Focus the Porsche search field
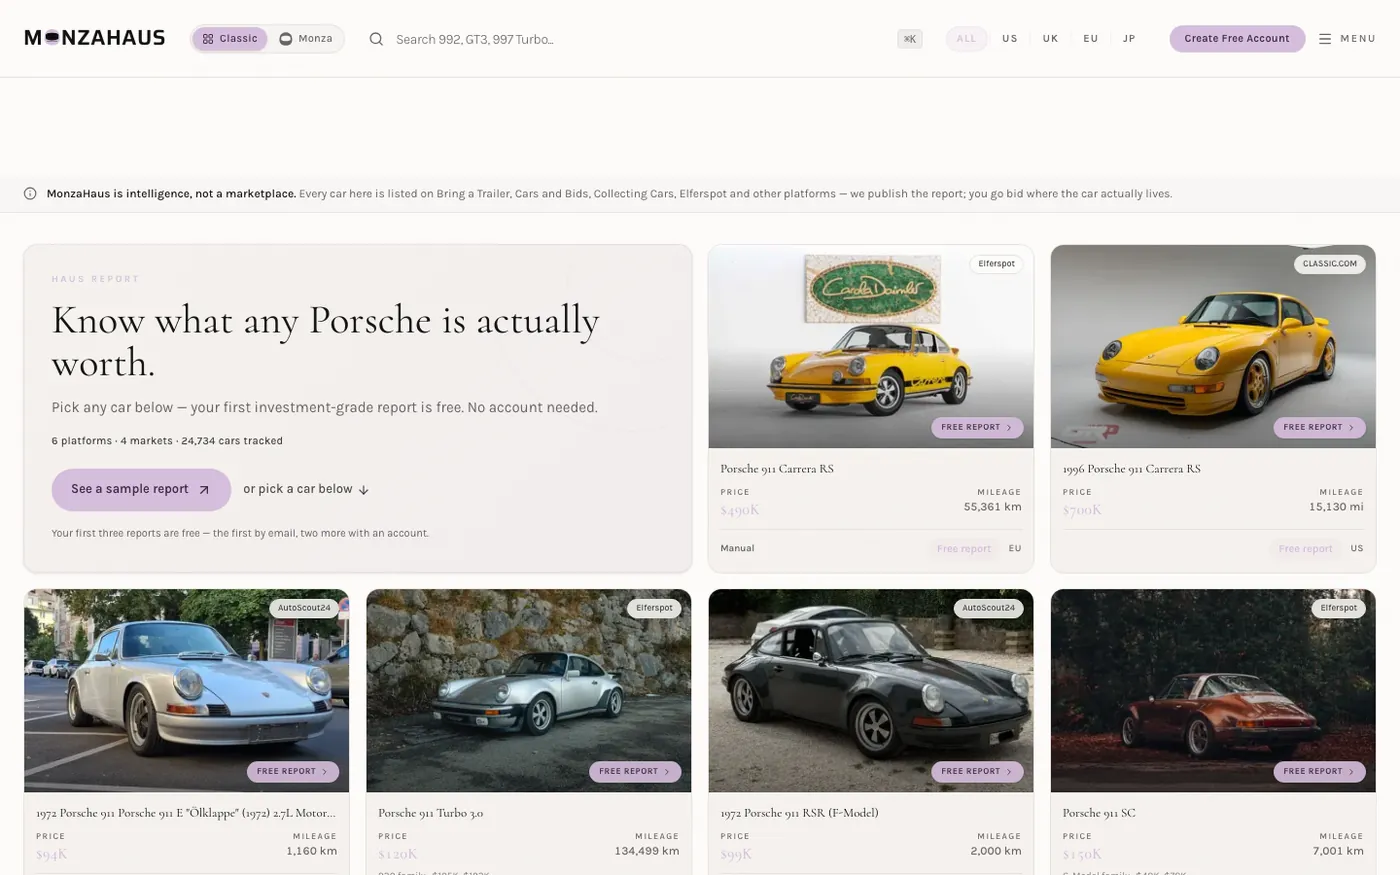1400x875 pixels. click(x=640, y=39)
